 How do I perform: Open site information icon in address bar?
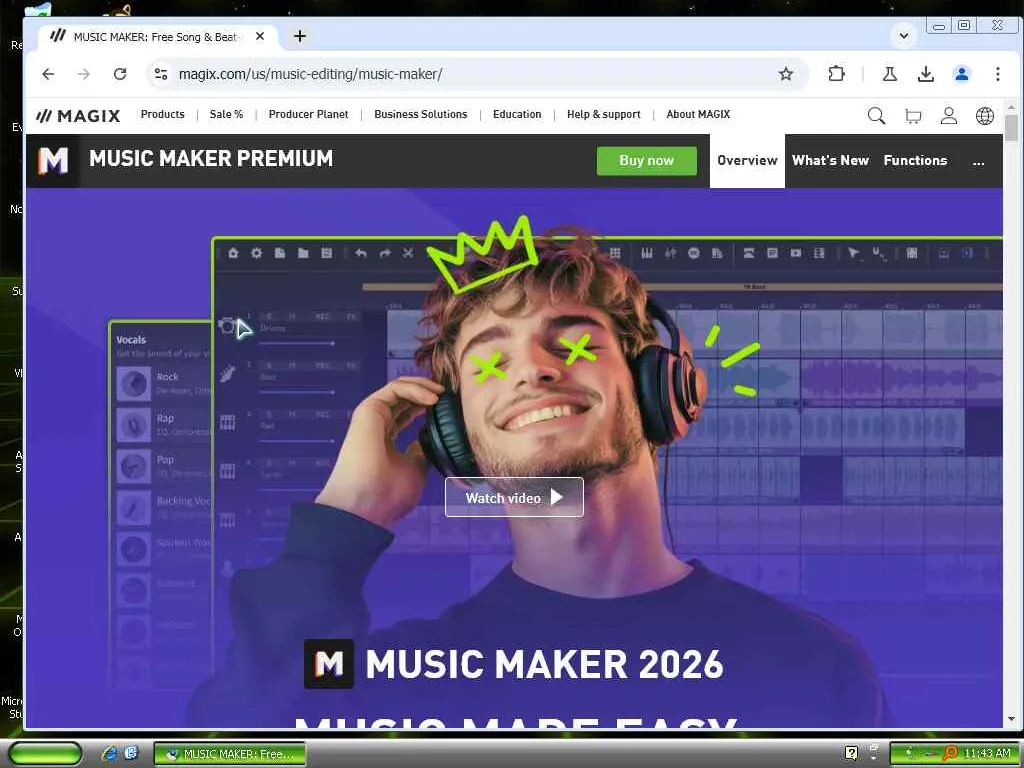tap(161, 74)
